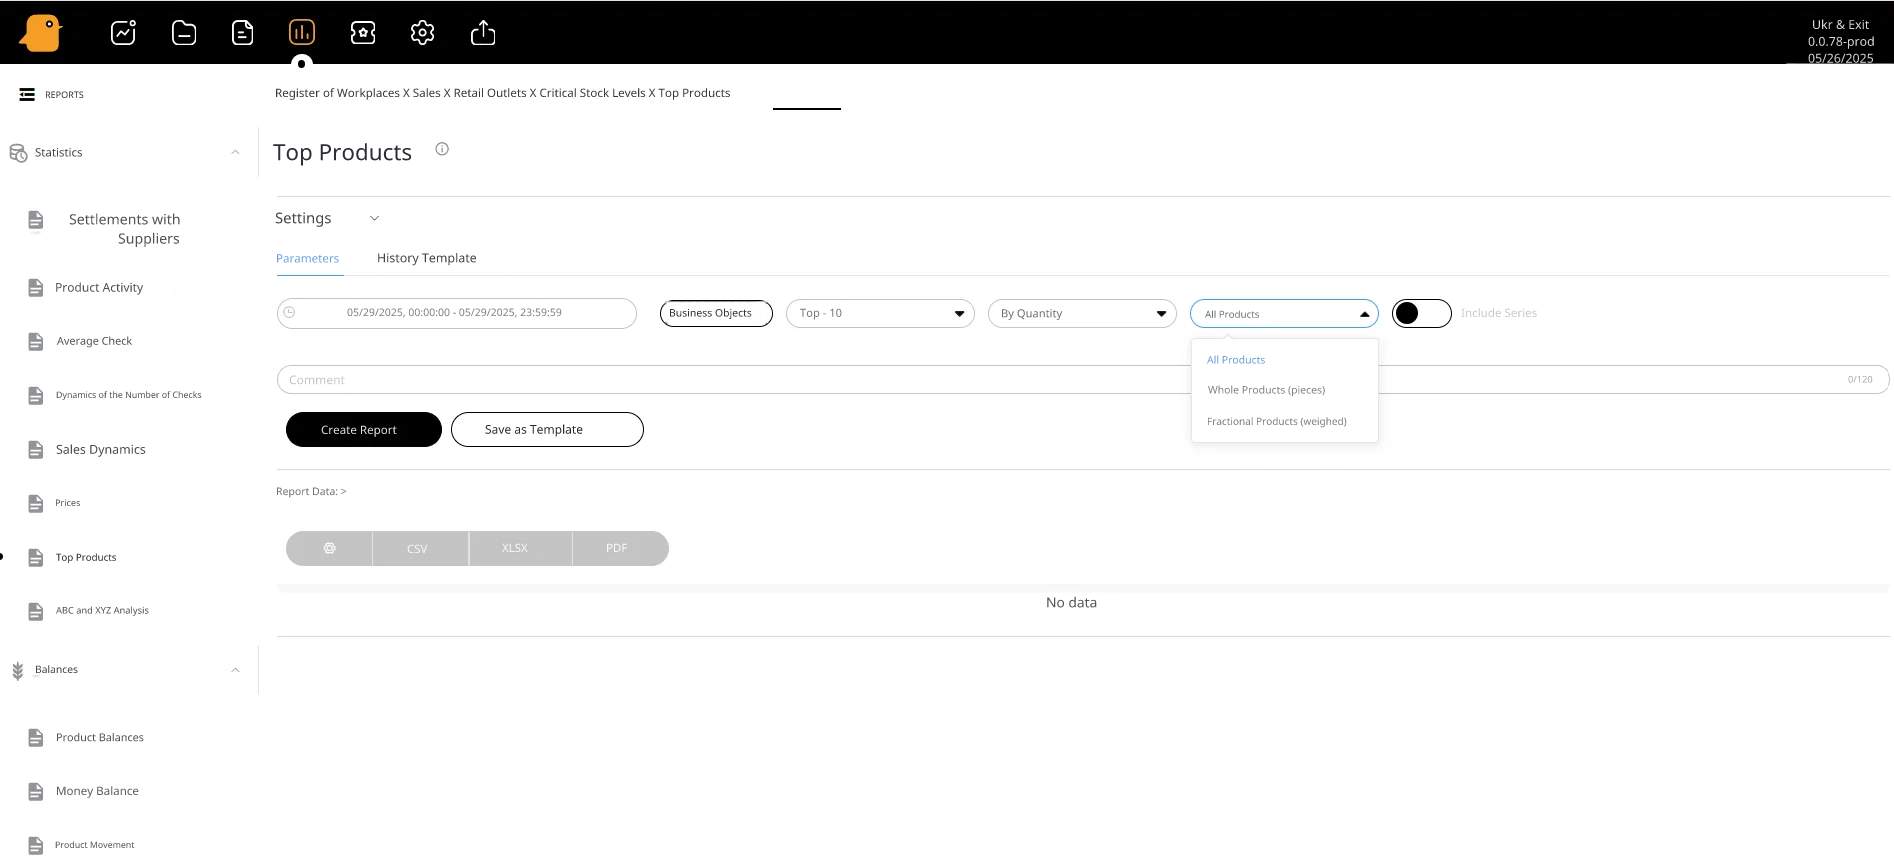Viewport: 1894px width, 861px height.
Task: Choose Fractional Products (weighed) option
Action: (x=1276, y=421)
